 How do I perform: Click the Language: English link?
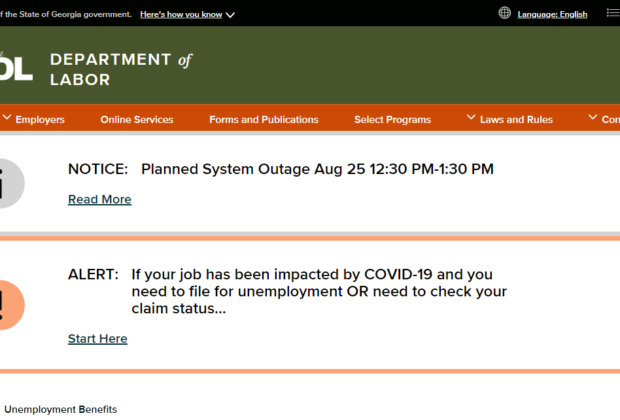tap(552, 14)
